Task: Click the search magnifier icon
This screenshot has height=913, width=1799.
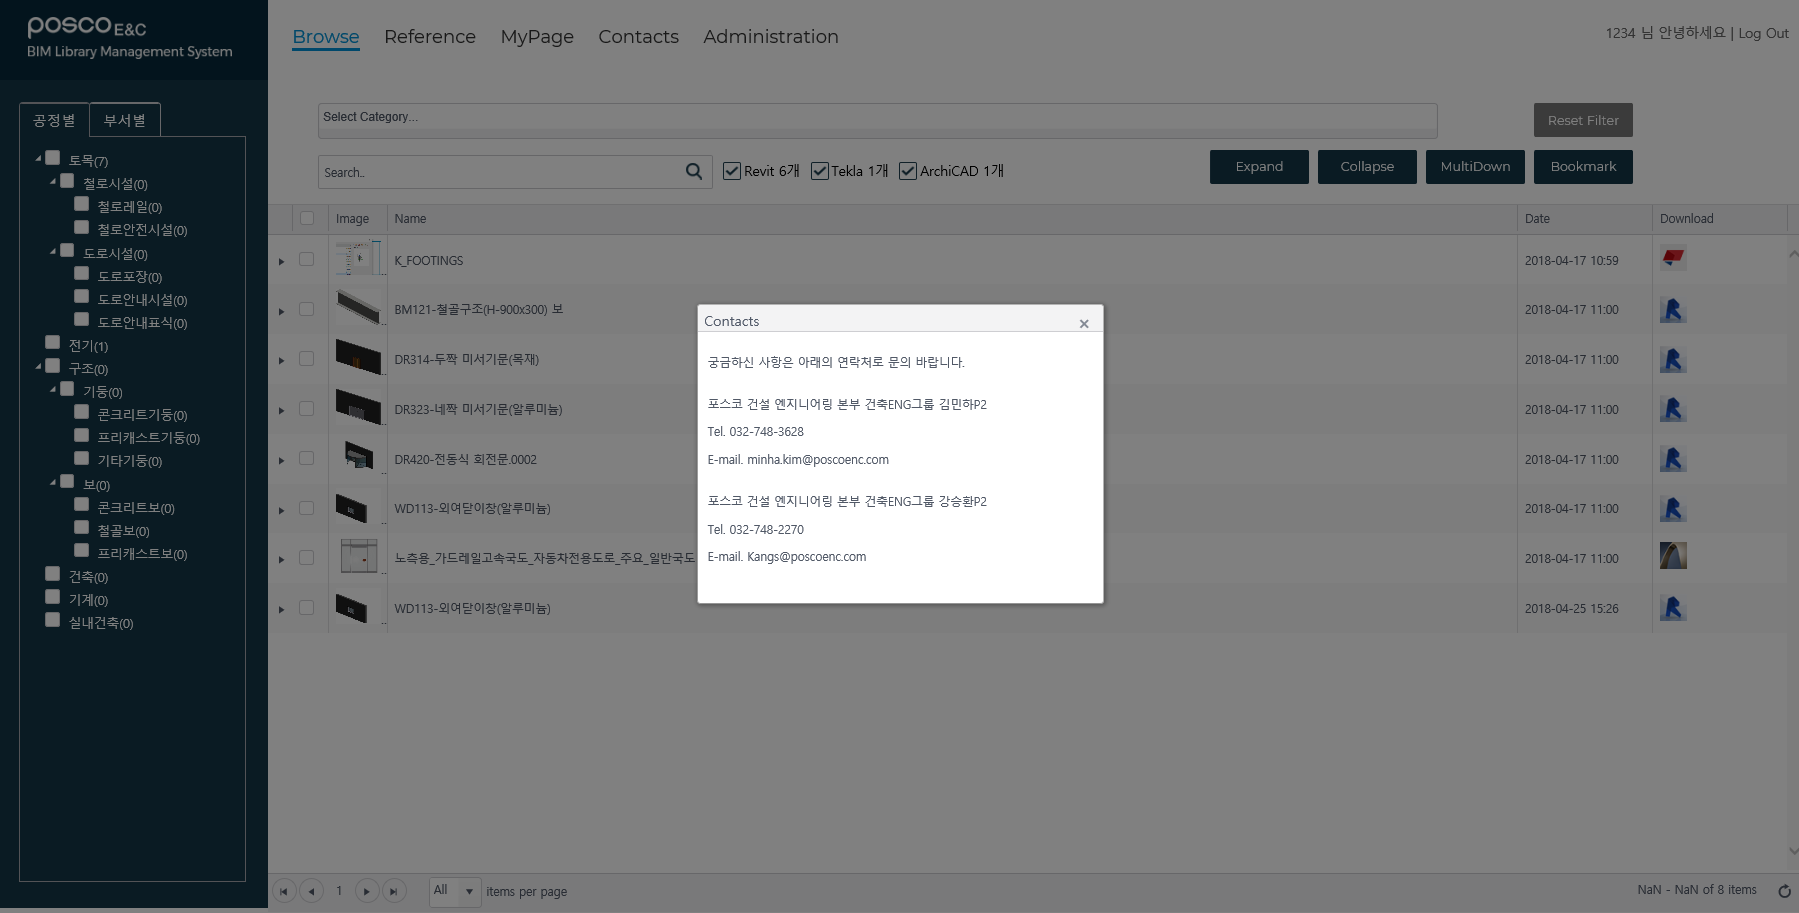Action: click(x=694, y=171)
